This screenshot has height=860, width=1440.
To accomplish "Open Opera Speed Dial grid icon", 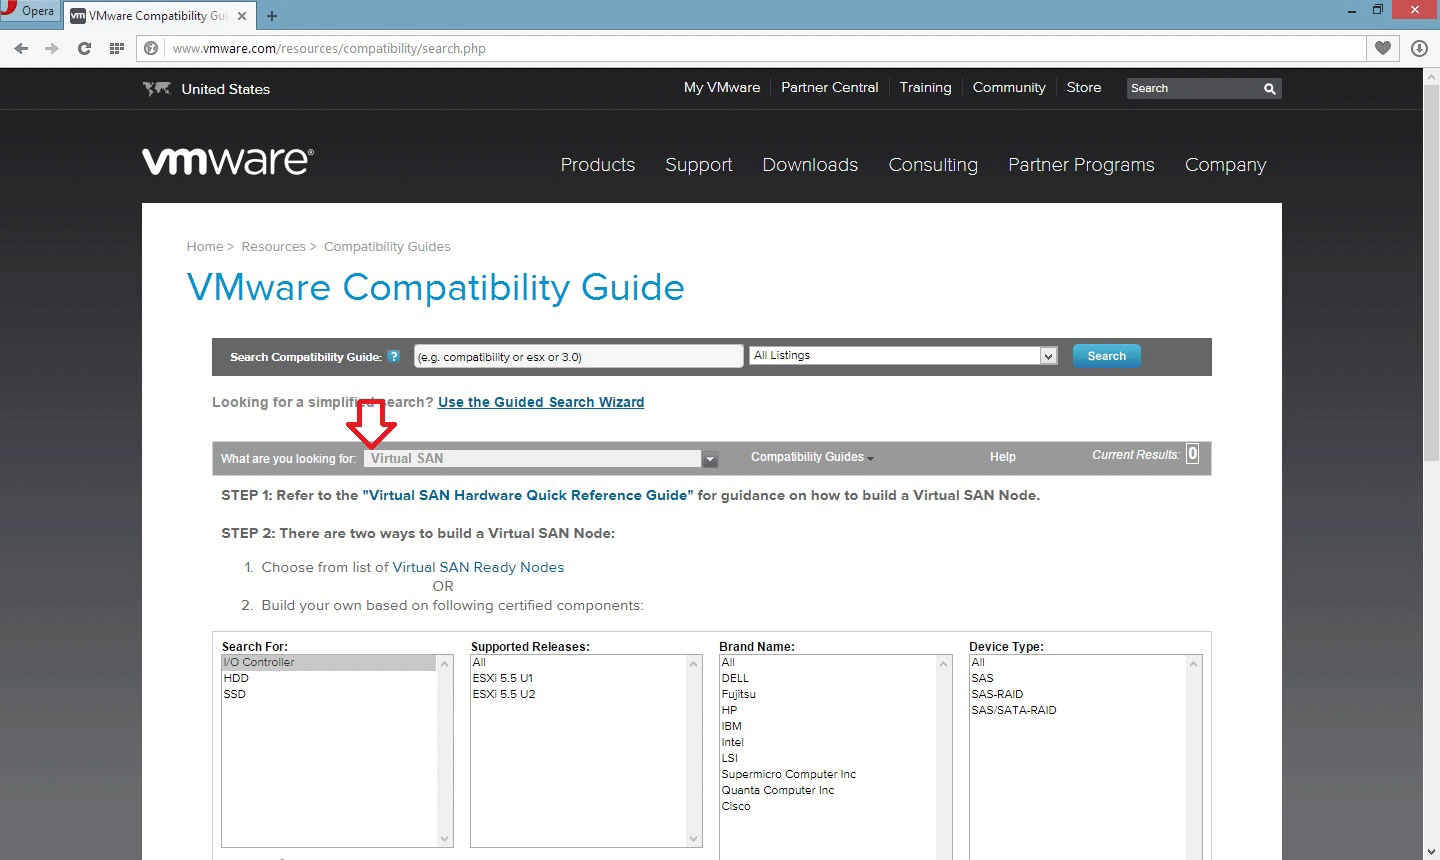I will coord(117,48).
